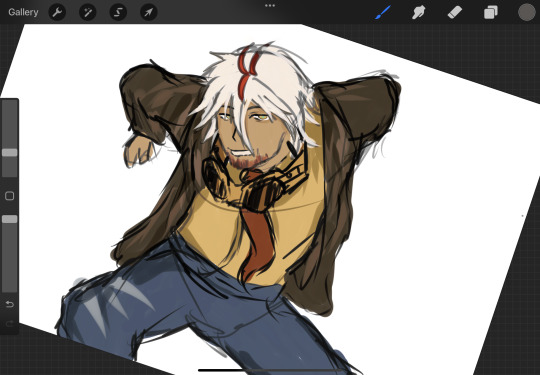Undo the last stroke
This screenshot has height=375, width=540.
(10, 304)
